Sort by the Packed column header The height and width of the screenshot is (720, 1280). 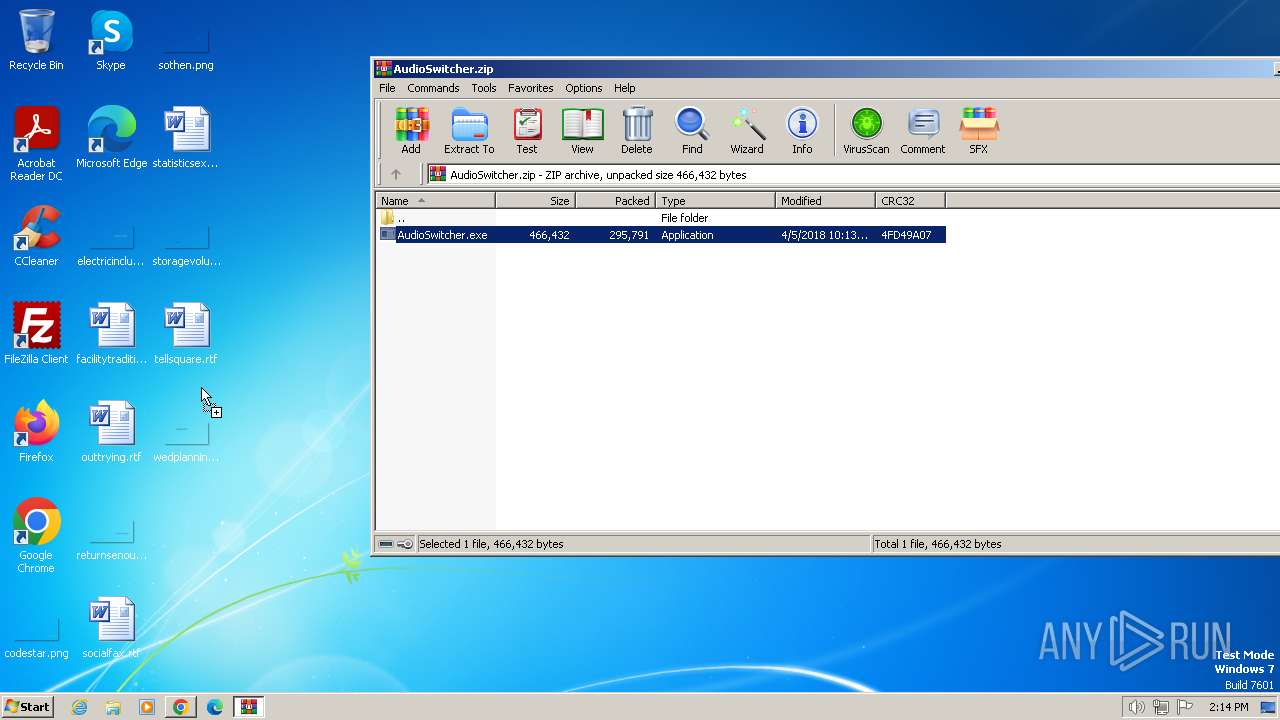click(616, 201)
